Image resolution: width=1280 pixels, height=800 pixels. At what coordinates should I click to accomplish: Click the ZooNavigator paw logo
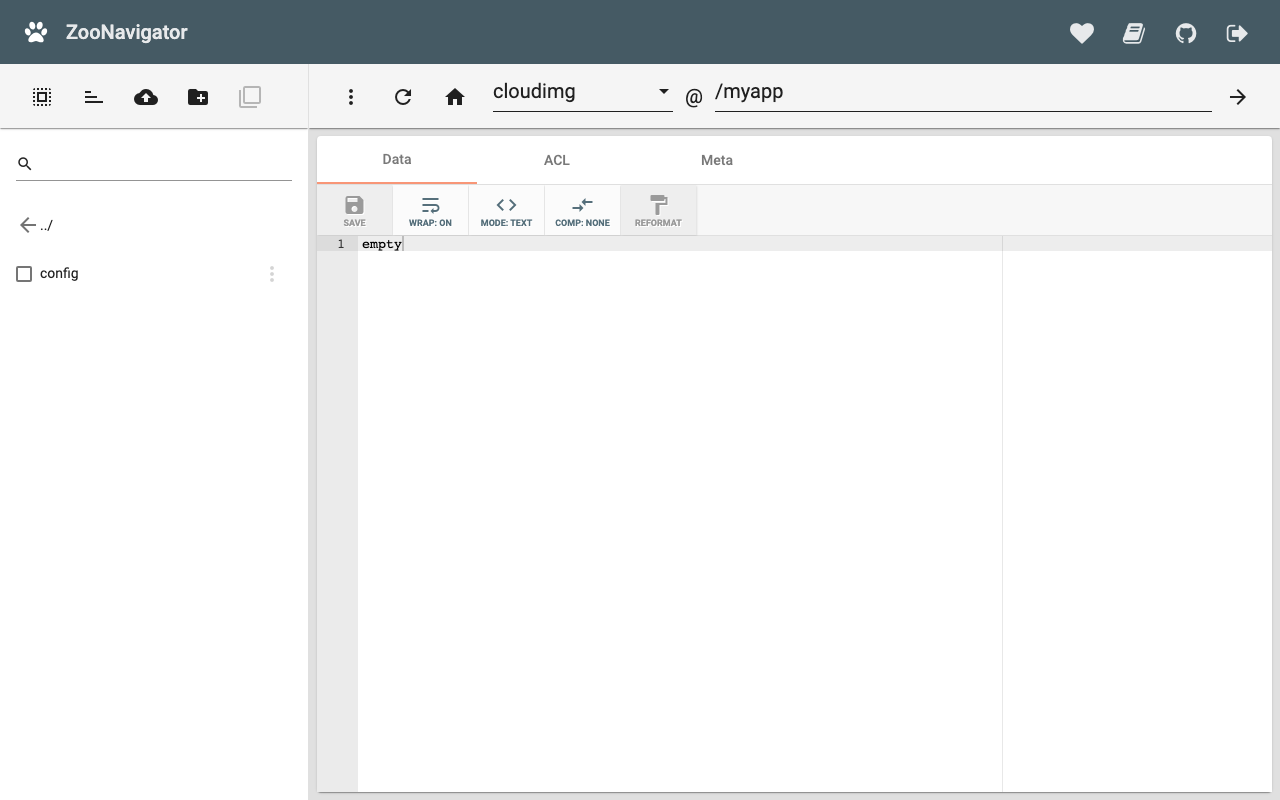pos(36,32)
